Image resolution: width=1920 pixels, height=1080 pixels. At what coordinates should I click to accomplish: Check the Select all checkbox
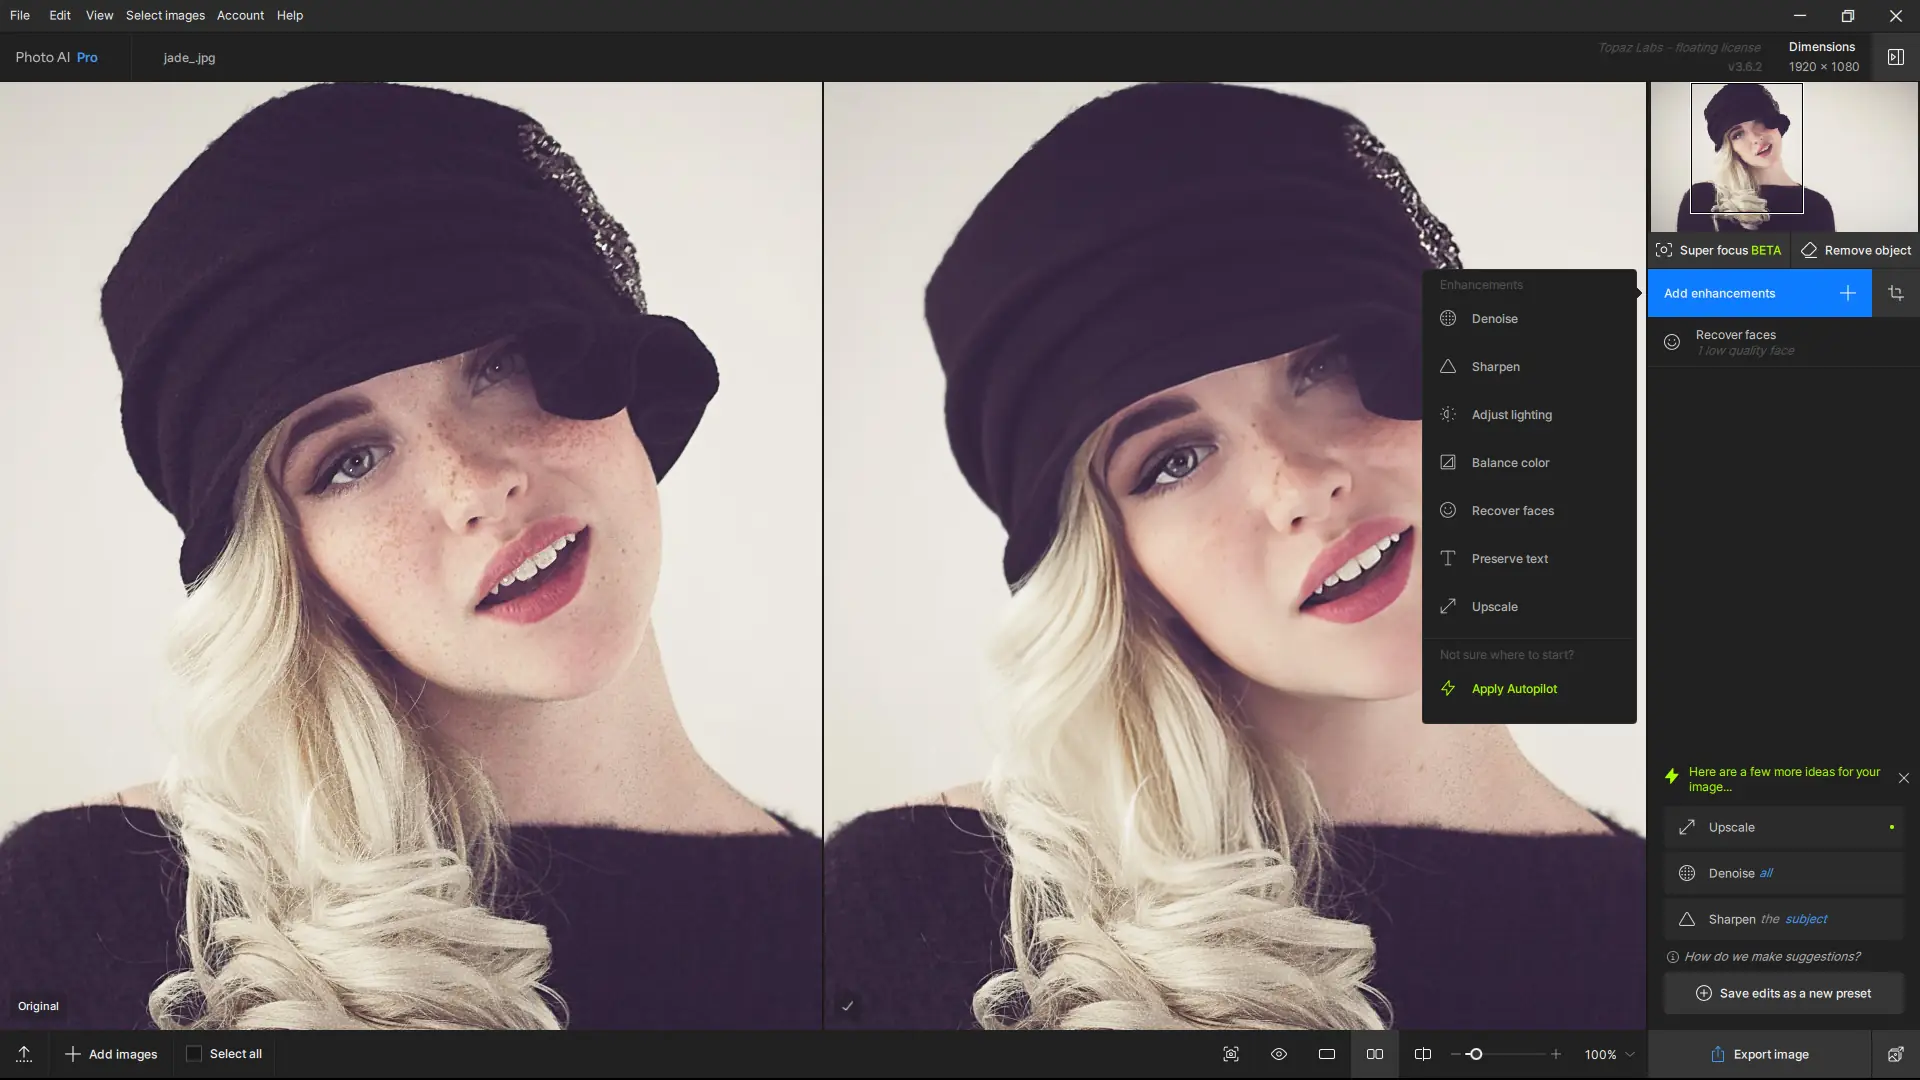tap(194, 1054)
